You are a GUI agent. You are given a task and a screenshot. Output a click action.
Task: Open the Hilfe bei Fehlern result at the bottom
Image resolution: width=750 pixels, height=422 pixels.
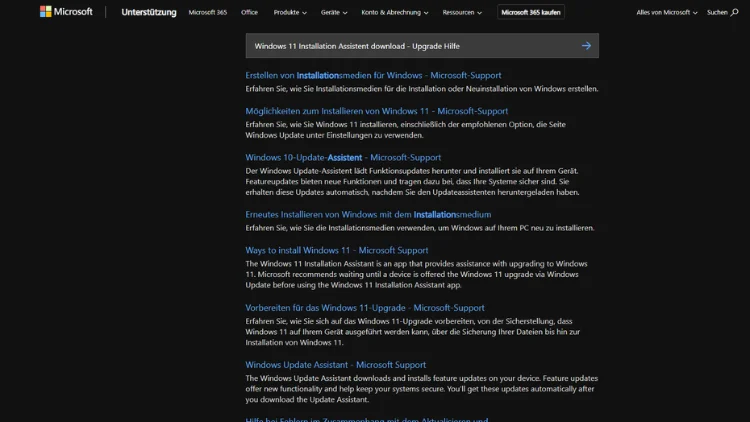367,419
